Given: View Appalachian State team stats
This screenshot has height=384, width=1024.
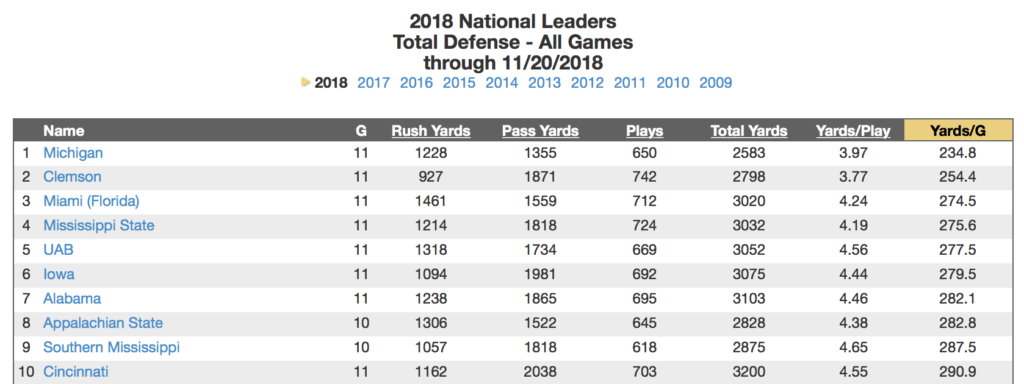Looking at the screenshot, I should point(103,323).
